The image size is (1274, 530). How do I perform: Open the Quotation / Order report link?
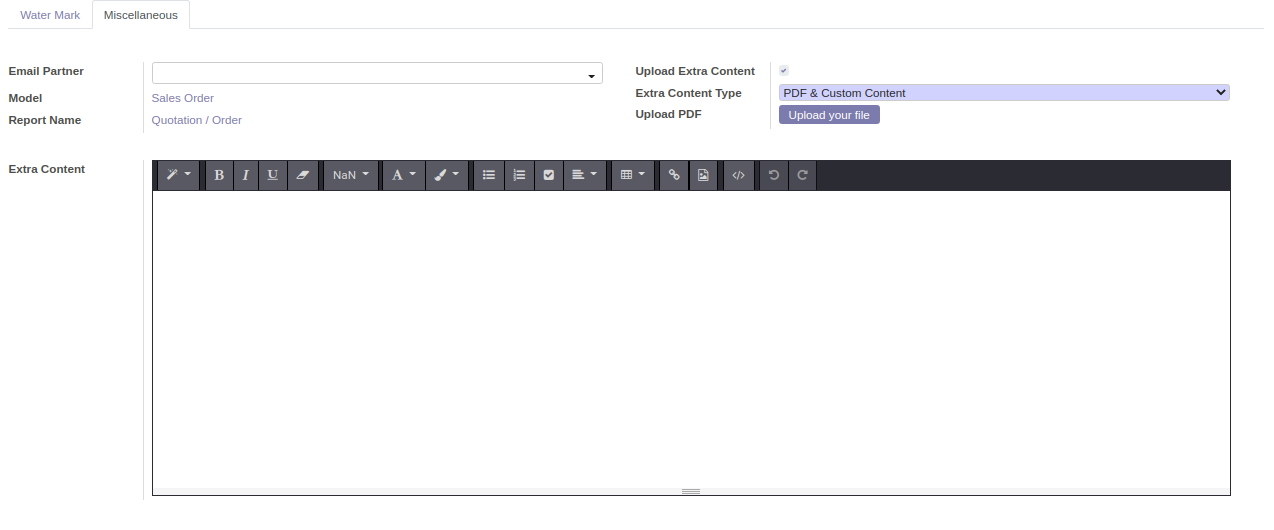(x=197, y=120)
